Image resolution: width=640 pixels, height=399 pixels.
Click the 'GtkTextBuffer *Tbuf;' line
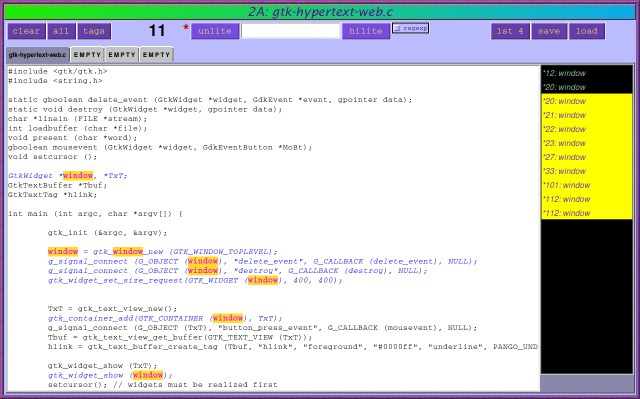tap(58, 185)
